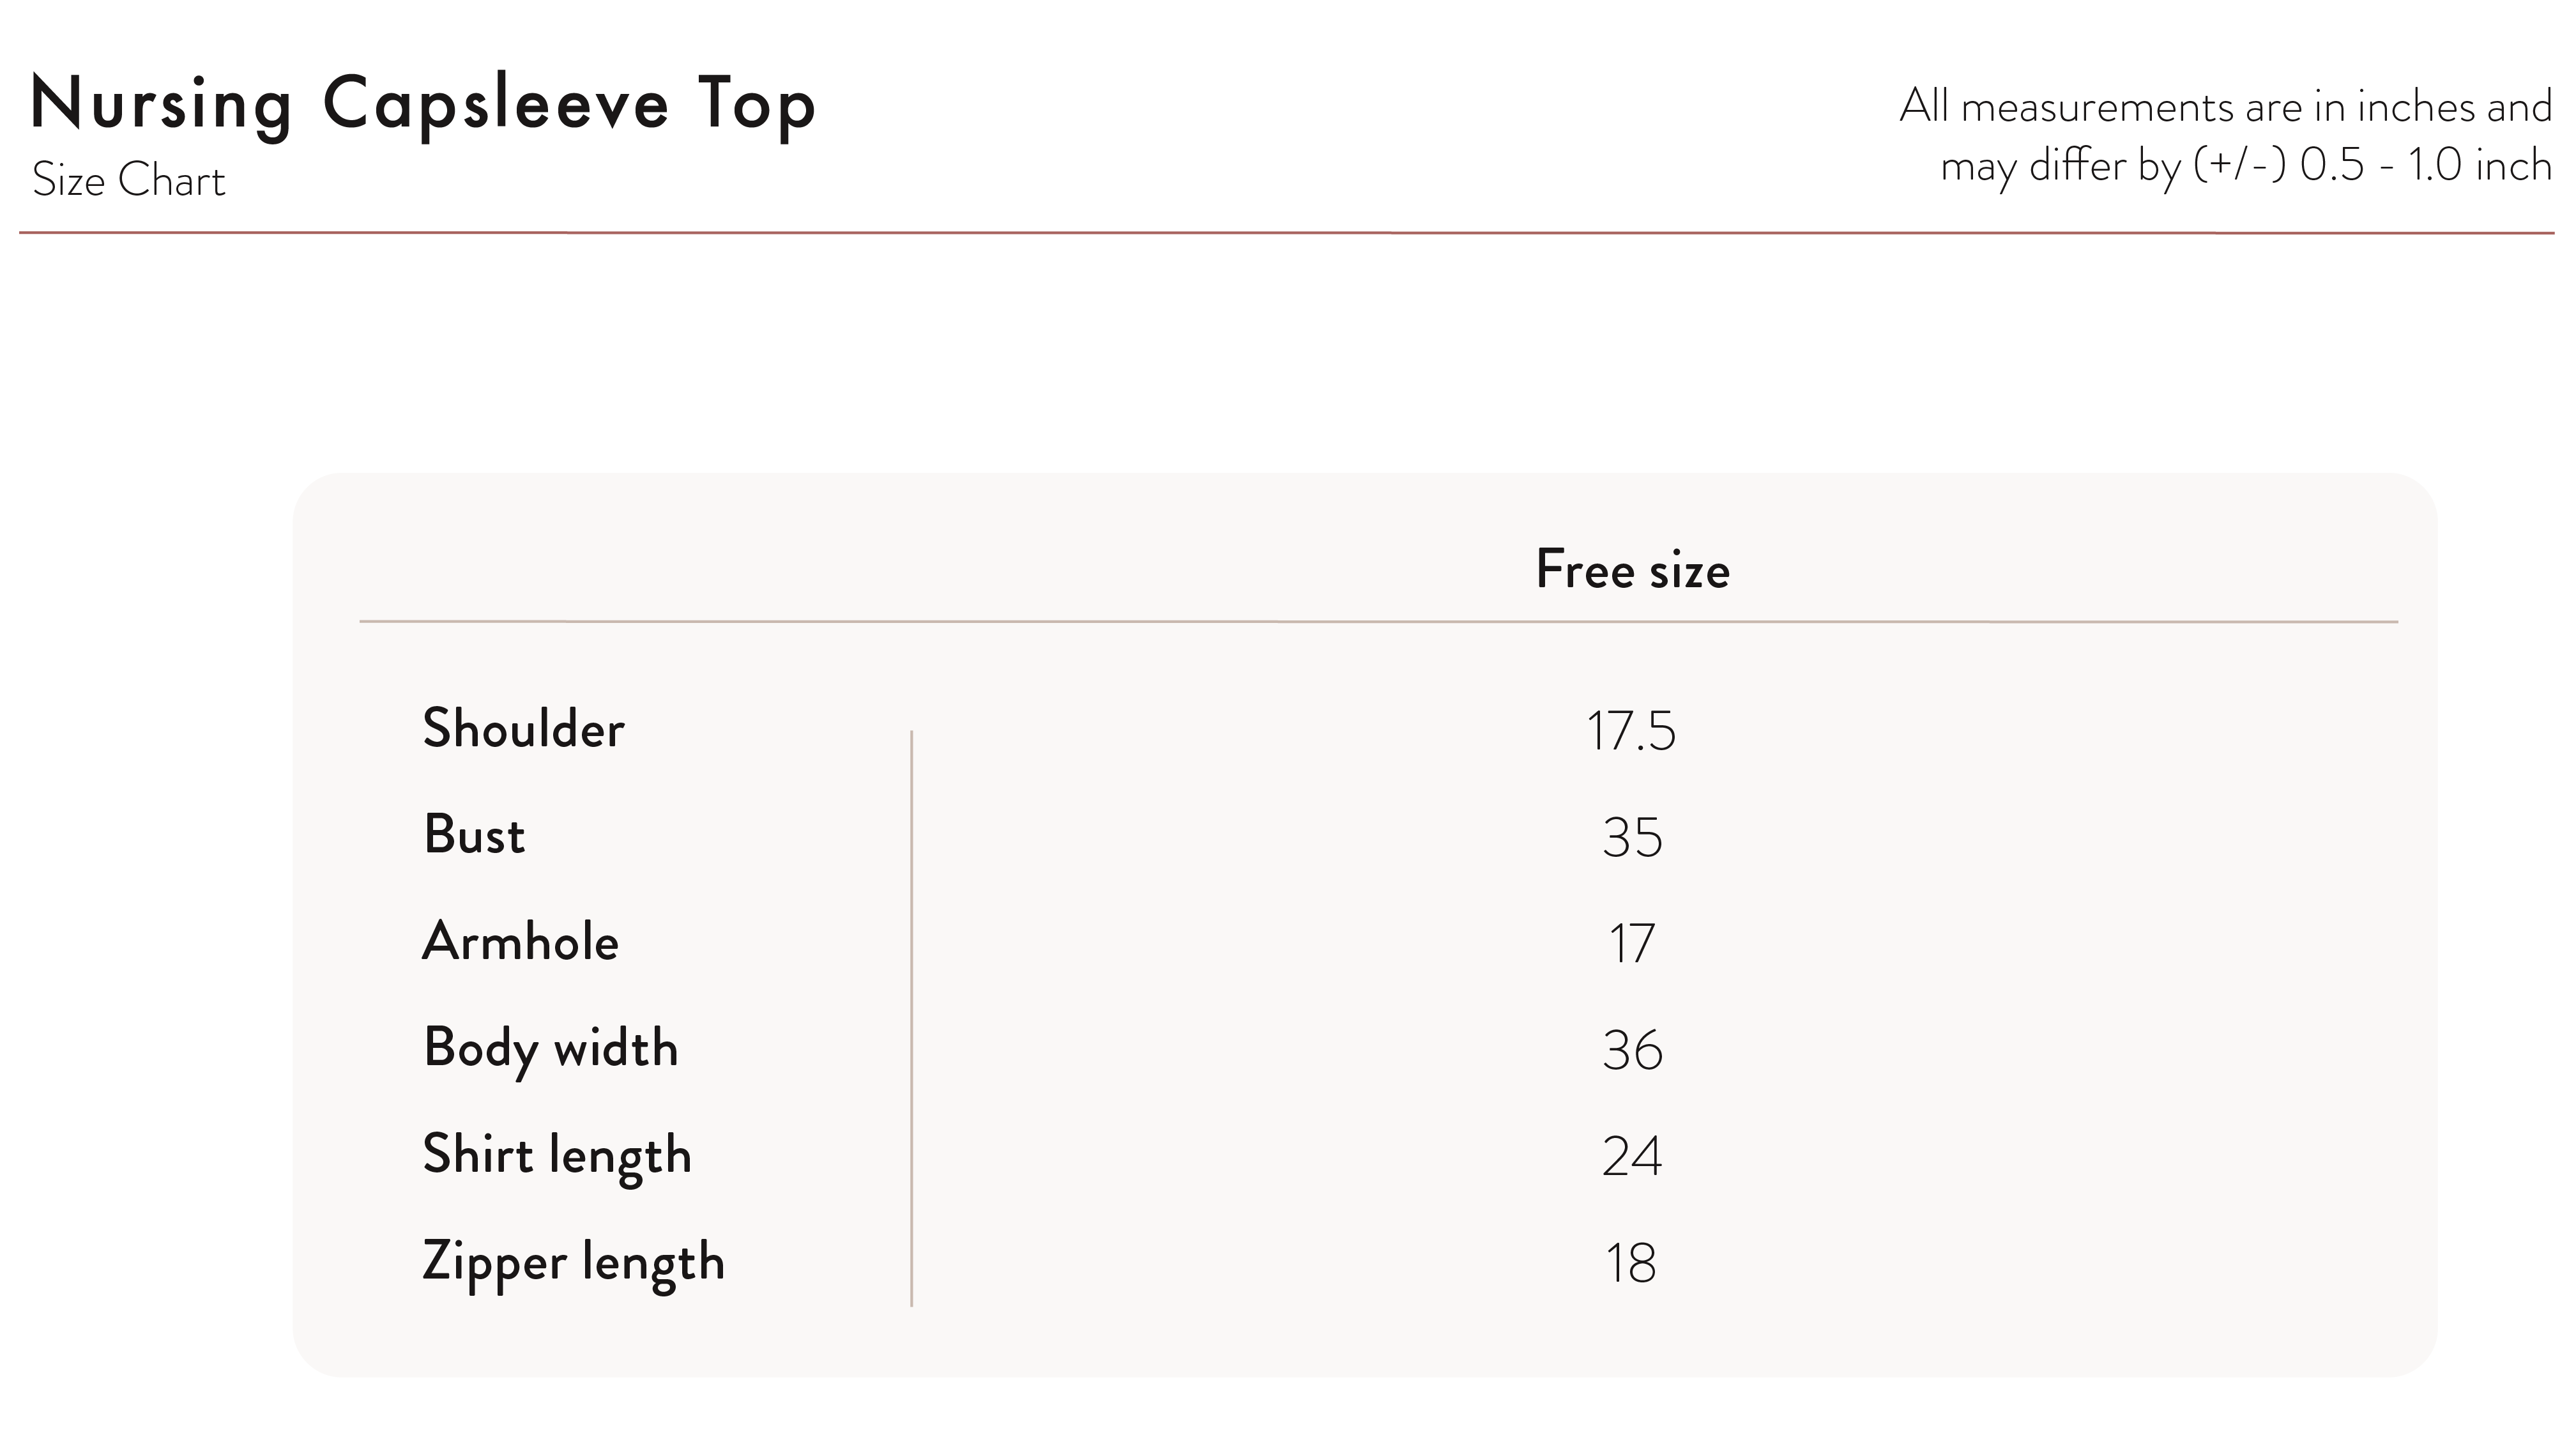Click the "Nursing Capsleeve Top" title
The height and width of the screenshot is (1437, 2576).
tap(423, 104)
